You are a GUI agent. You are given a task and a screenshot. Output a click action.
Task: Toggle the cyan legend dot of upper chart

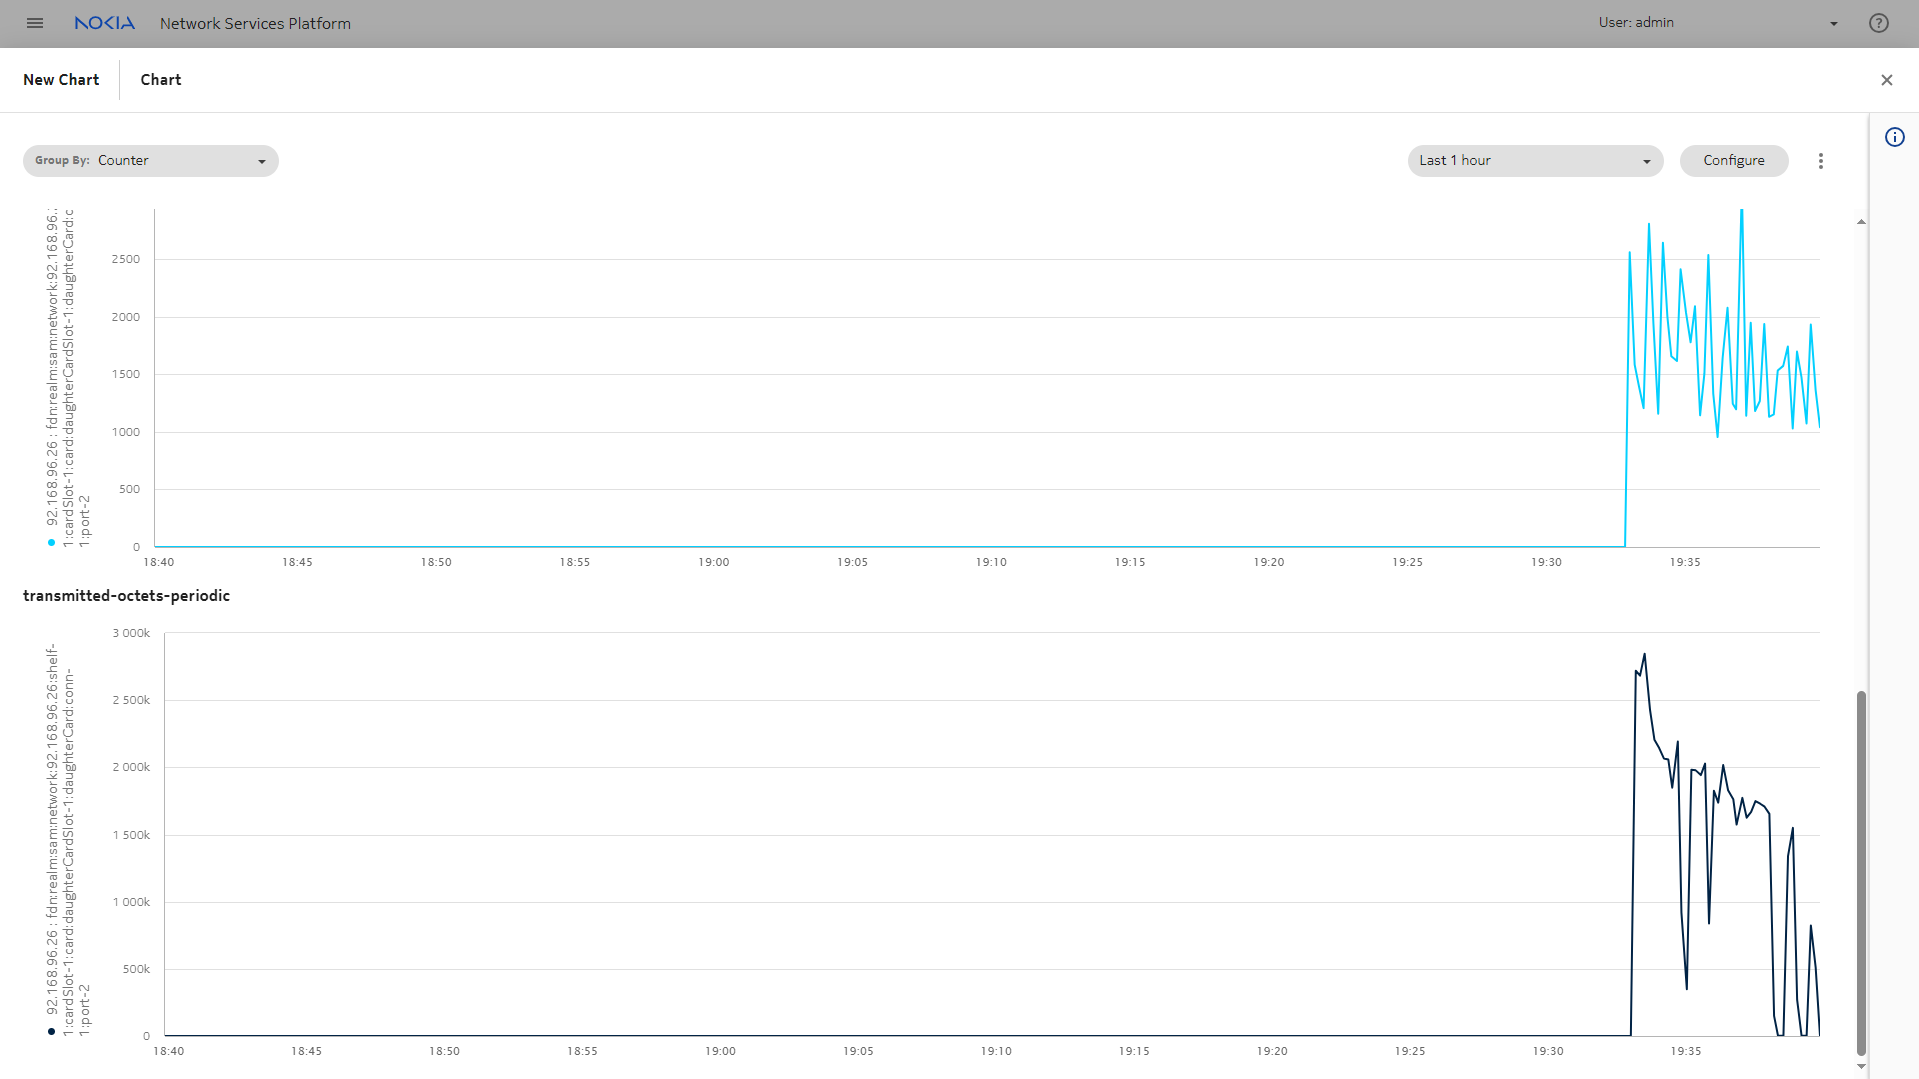pos(51,543)
